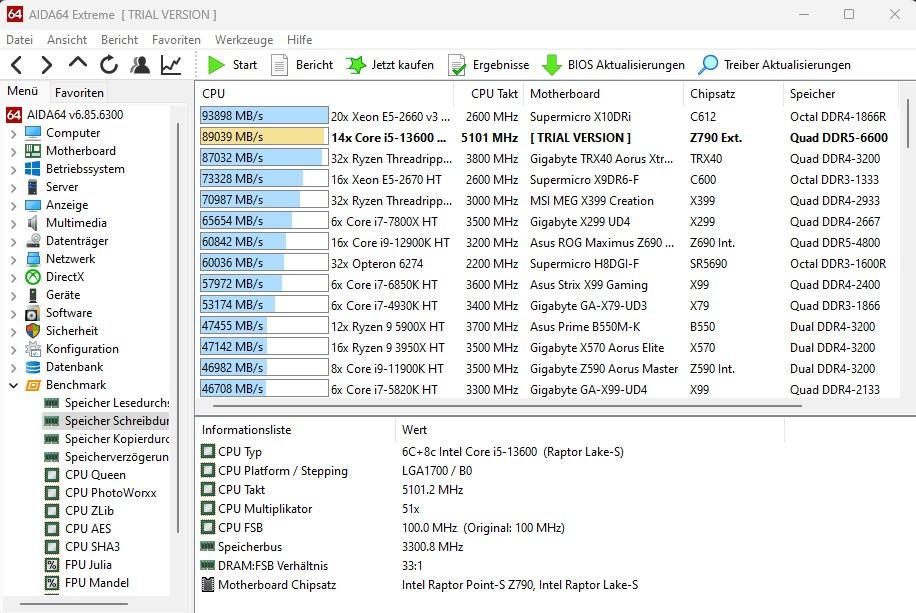Select the Computer monitor icon
Viewport: 916px width, 613px height.
coord(33,133)
